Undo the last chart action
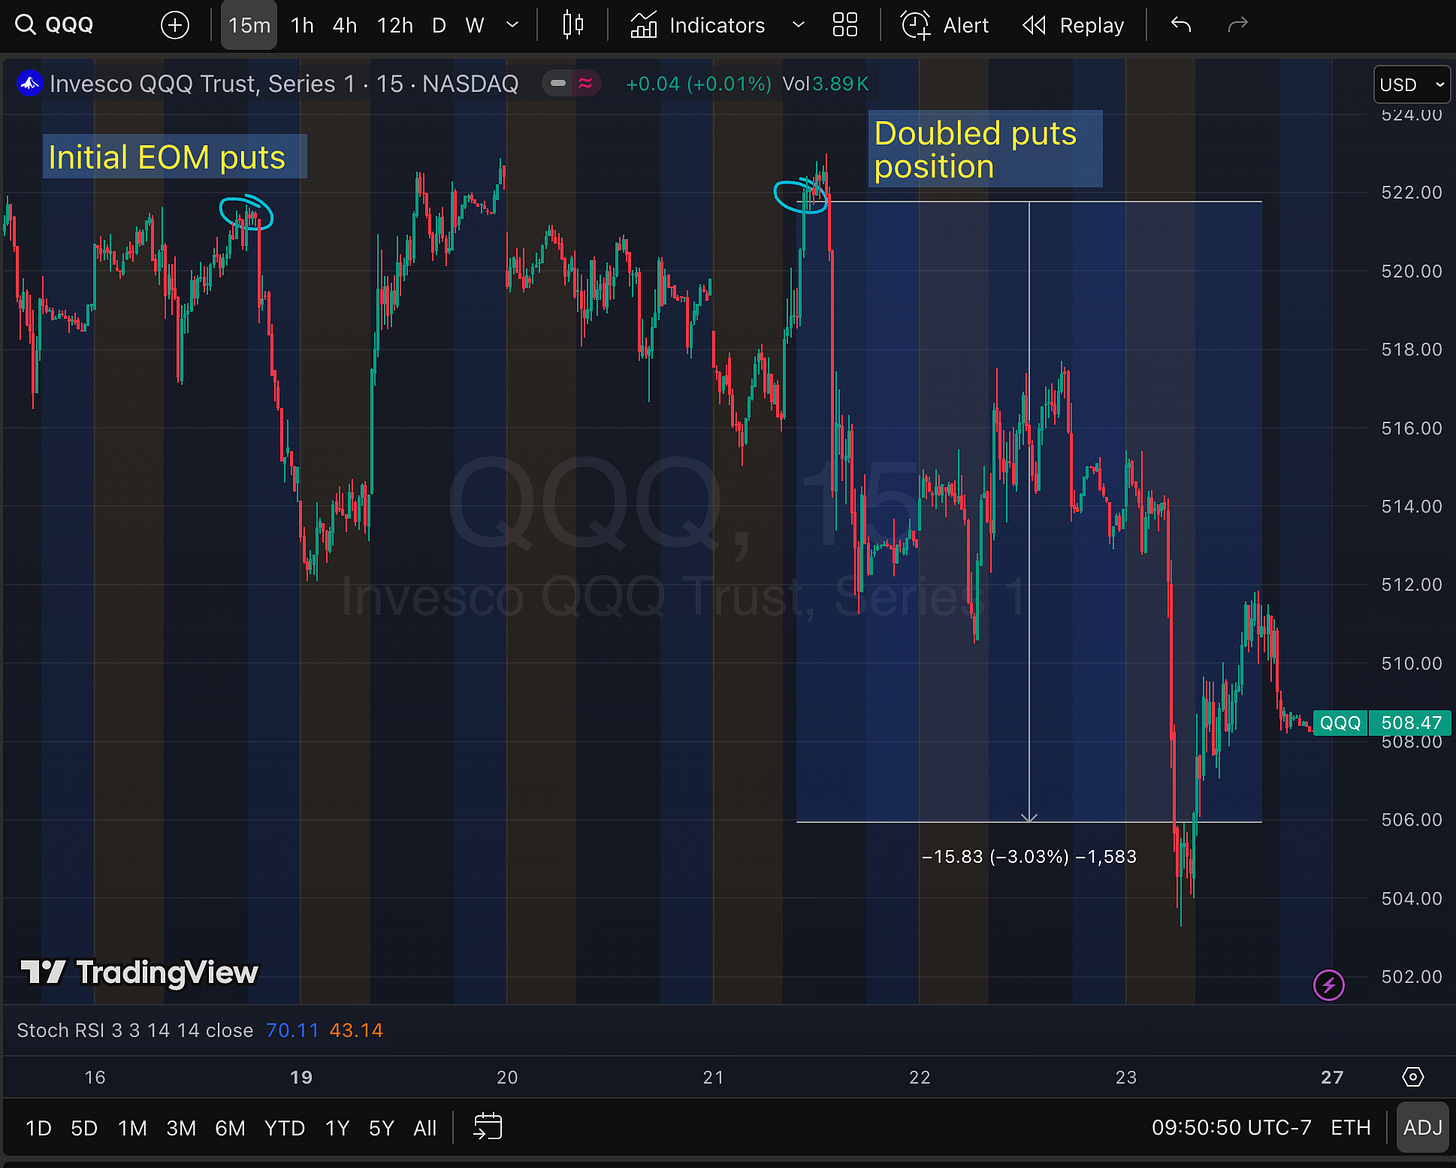This screenshot has height=1168, width=1456. click(1181, 25)
